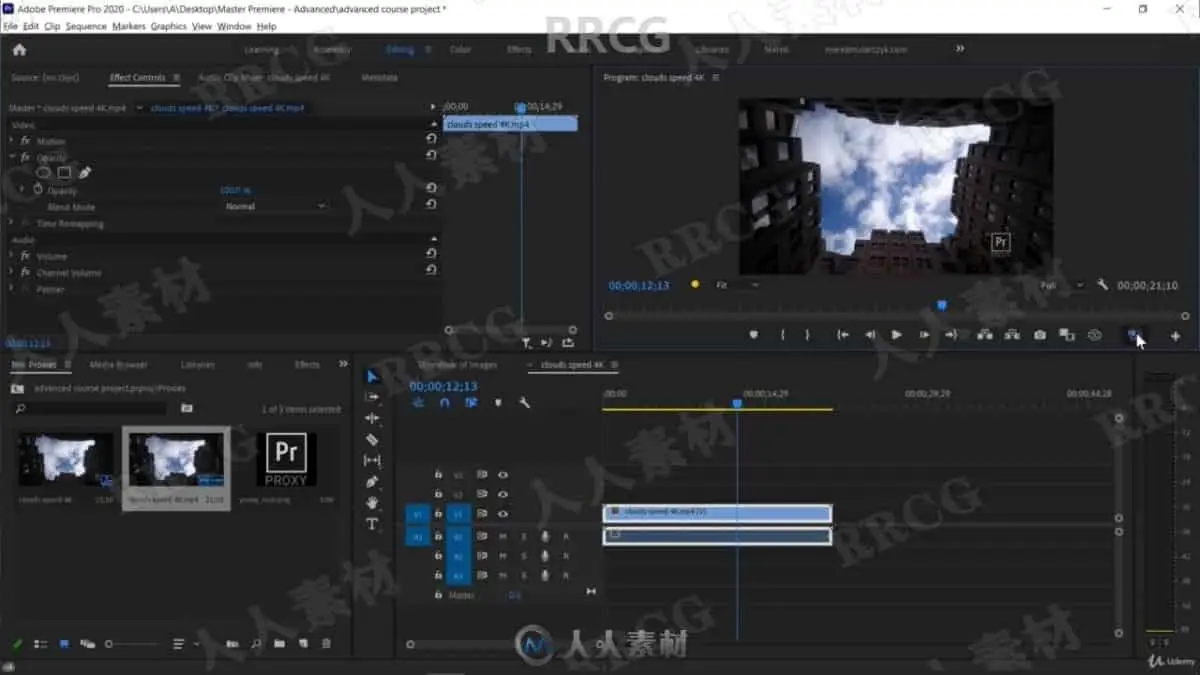Expand the Panner effect

pyautogui.click(x=13, y=289)
